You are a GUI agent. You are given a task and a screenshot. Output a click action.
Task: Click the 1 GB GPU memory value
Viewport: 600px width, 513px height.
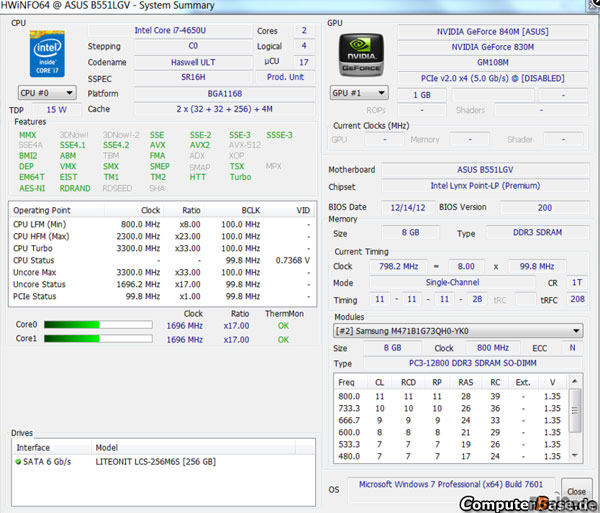pyautogui.click(x=422, y=95)
